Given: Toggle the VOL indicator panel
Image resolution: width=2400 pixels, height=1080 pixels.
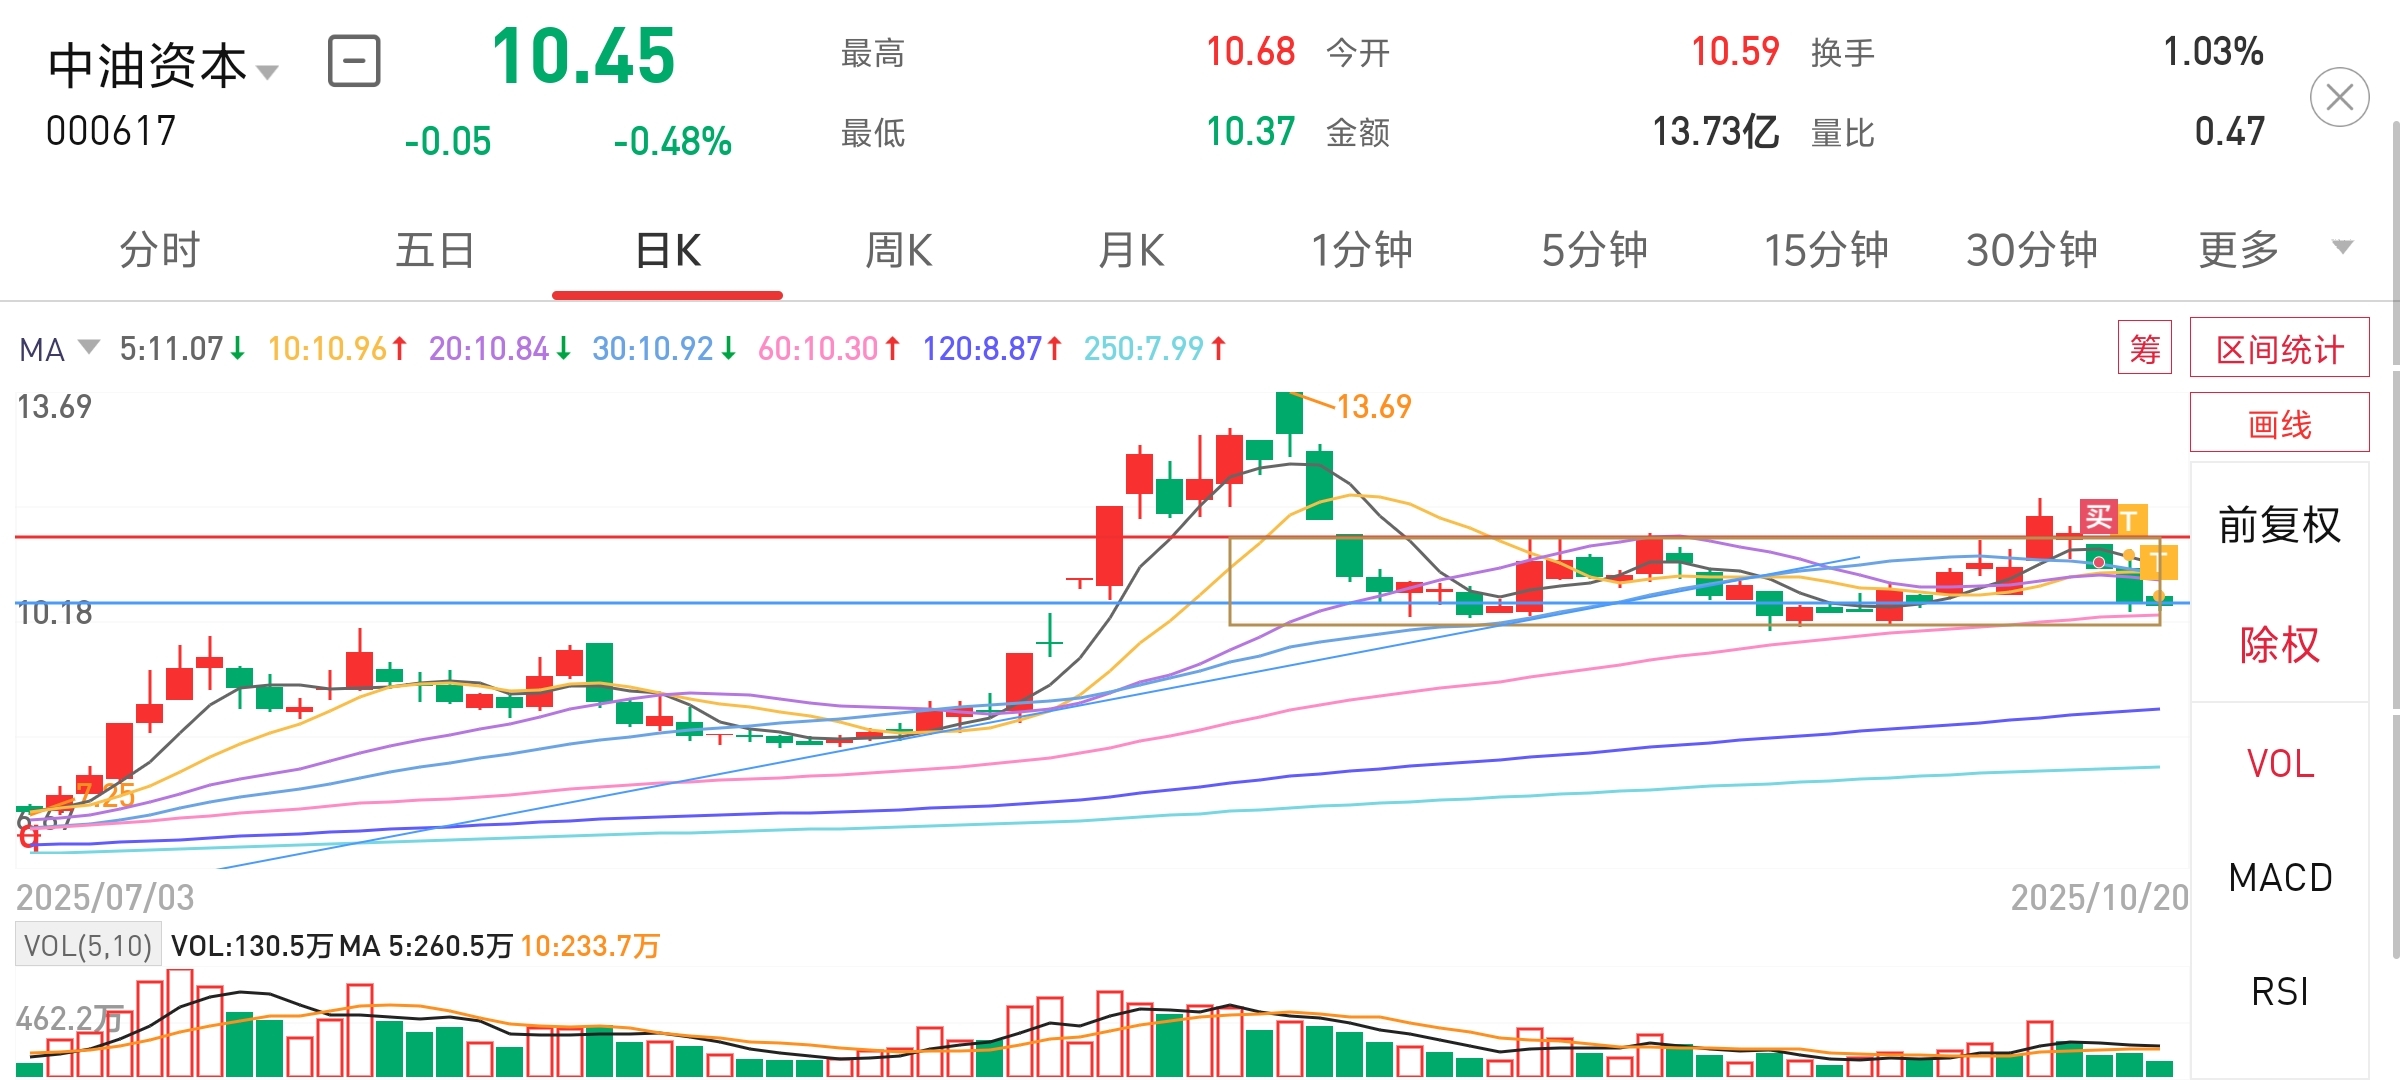Looking at the screenshot, I should [2279, 763].
